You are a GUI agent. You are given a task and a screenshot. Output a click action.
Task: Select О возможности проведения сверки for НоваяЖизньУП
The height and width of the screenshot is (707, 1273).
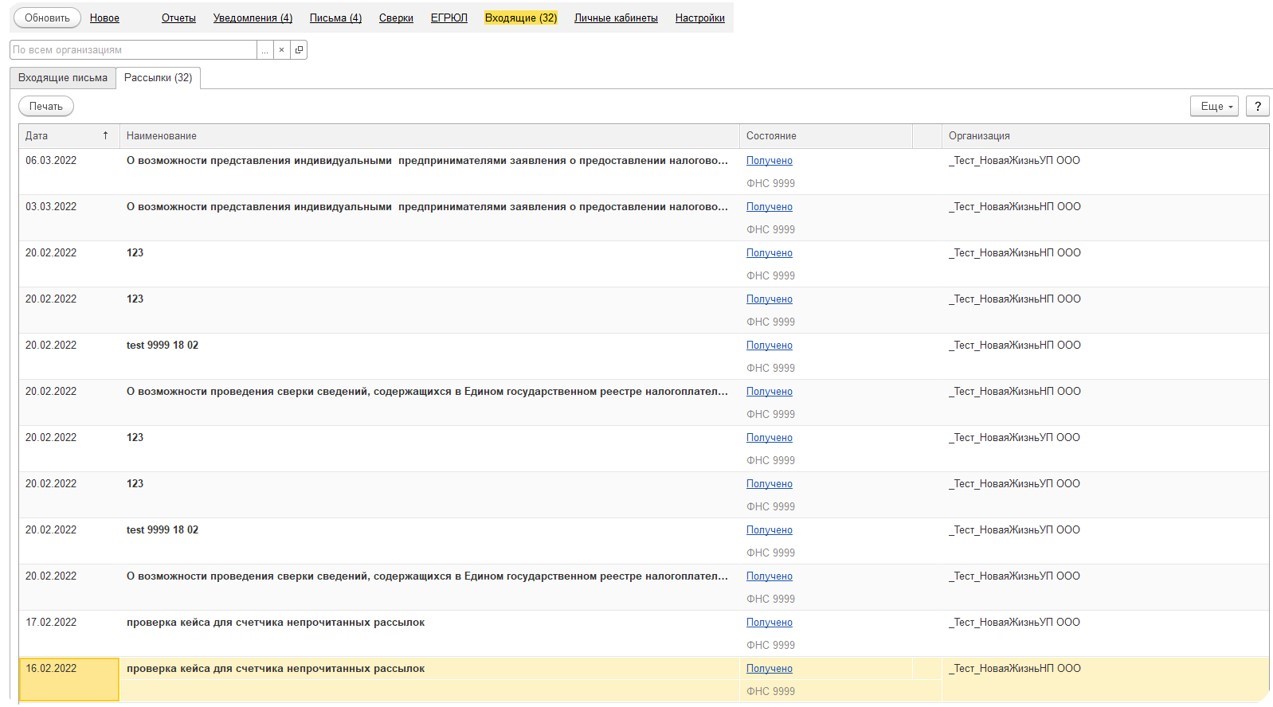point(427,577)
